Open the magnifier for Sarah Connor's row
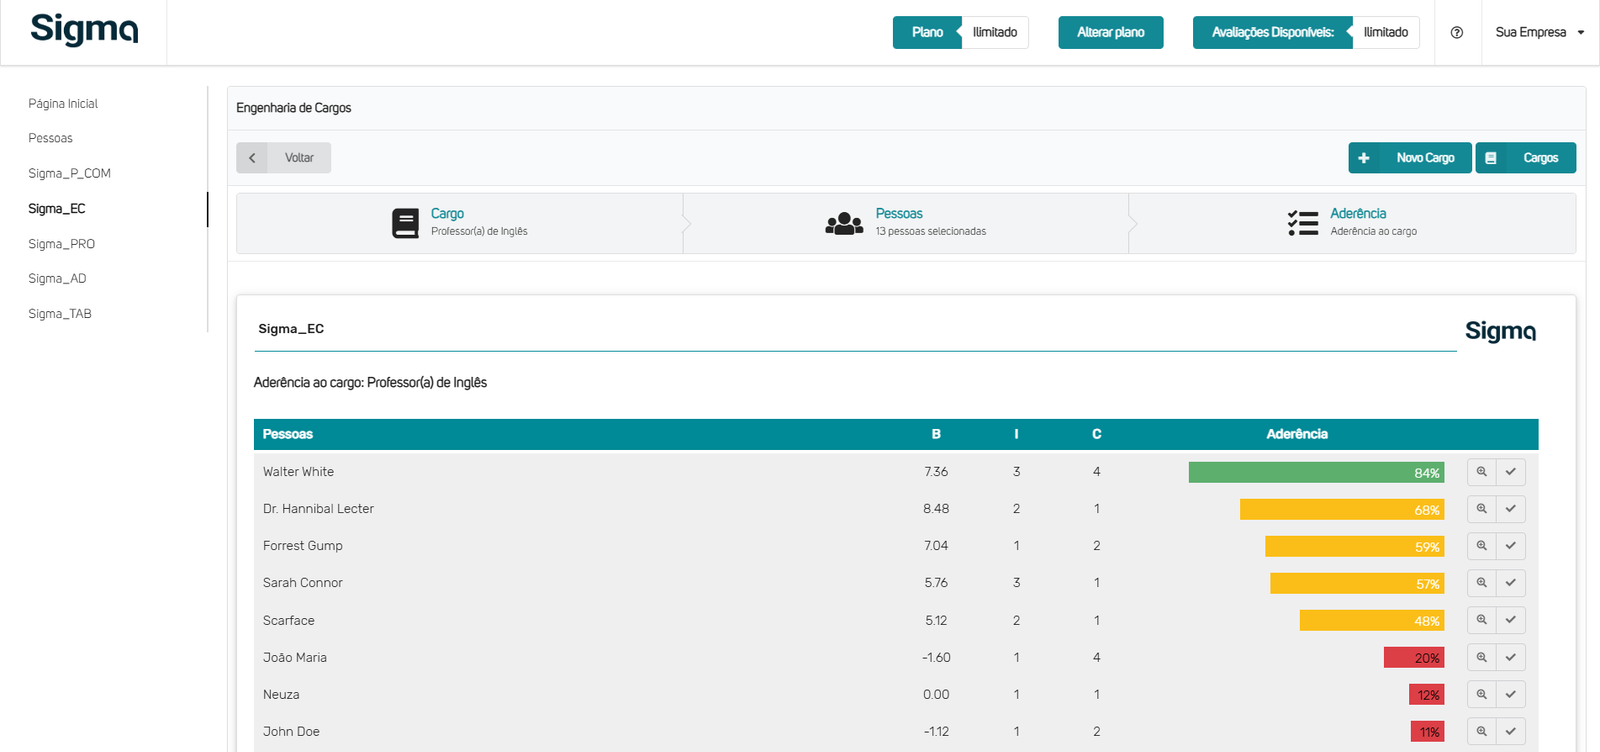This screenshot has width=1600, height=752. (1481, 583)
